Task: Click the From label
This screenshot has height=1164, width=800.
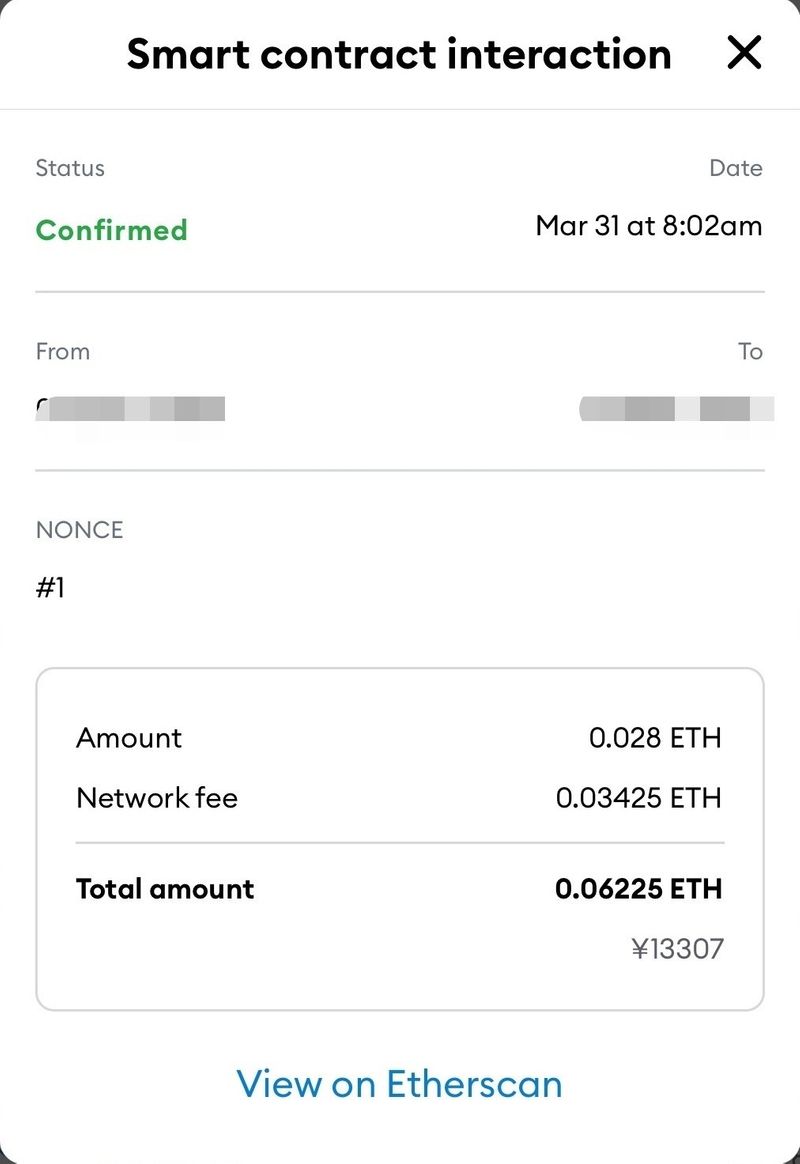Action: pyautogui.click(x=62, y=351)
